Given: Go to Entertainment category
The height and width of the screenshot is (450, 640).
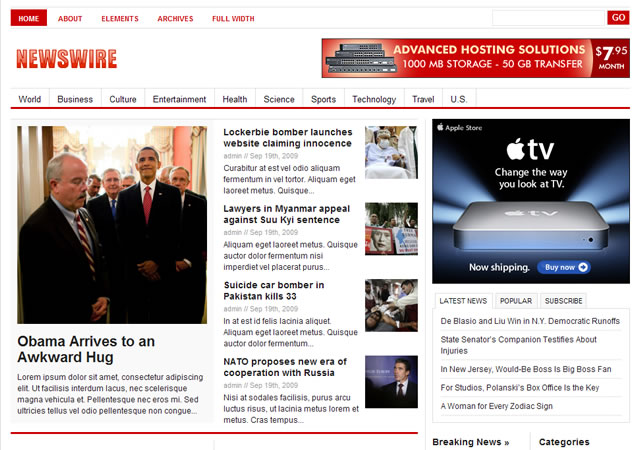Looking at the screenshot, I should [x=179, y=99].
